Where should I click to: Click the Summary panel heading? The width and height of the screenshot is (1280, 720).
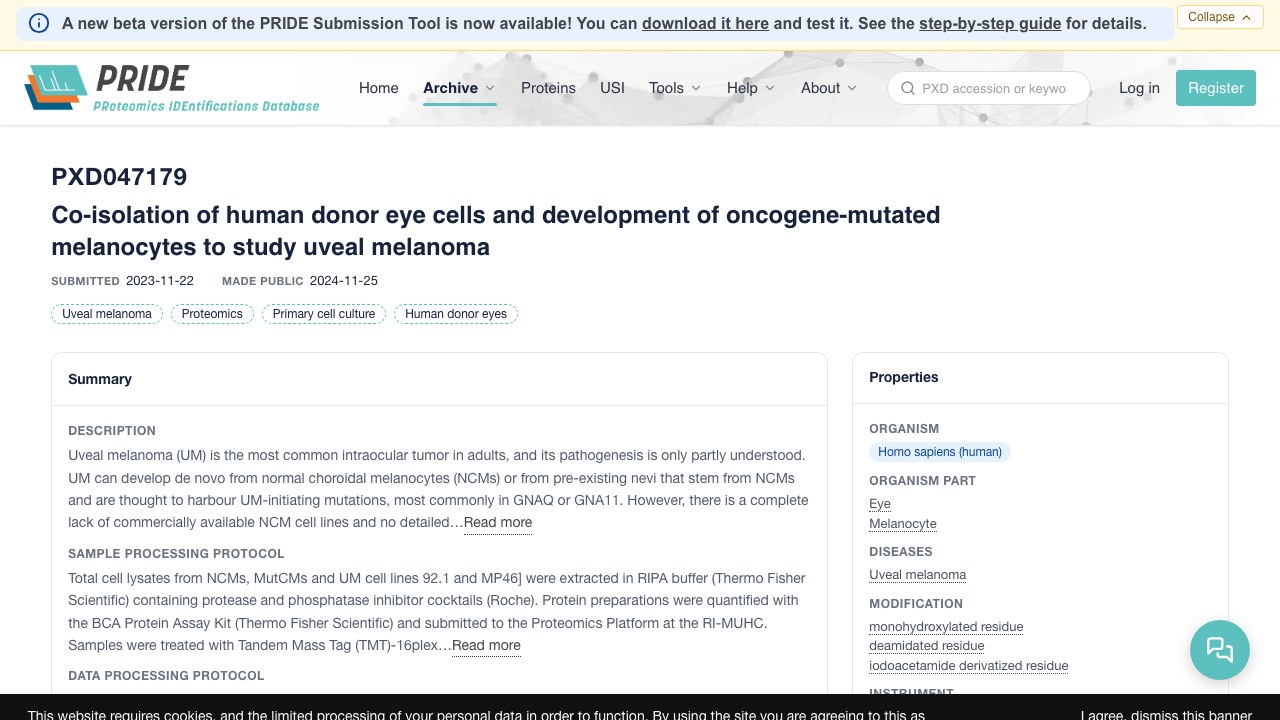coord(100,379)
